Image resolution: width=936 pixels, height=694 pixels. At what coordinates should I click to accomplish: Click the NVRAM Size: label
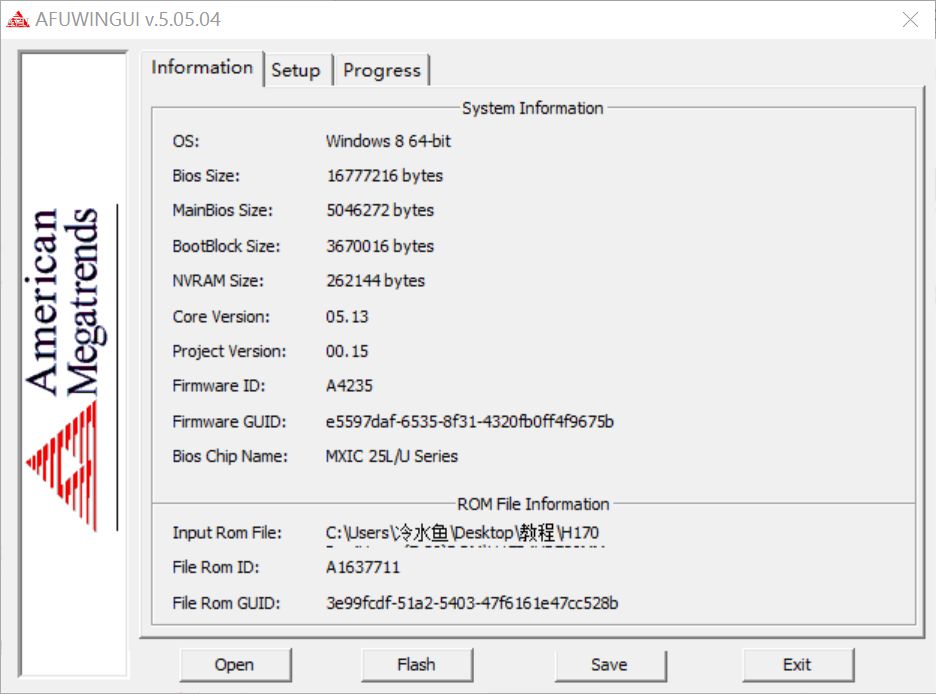[218, 281]
